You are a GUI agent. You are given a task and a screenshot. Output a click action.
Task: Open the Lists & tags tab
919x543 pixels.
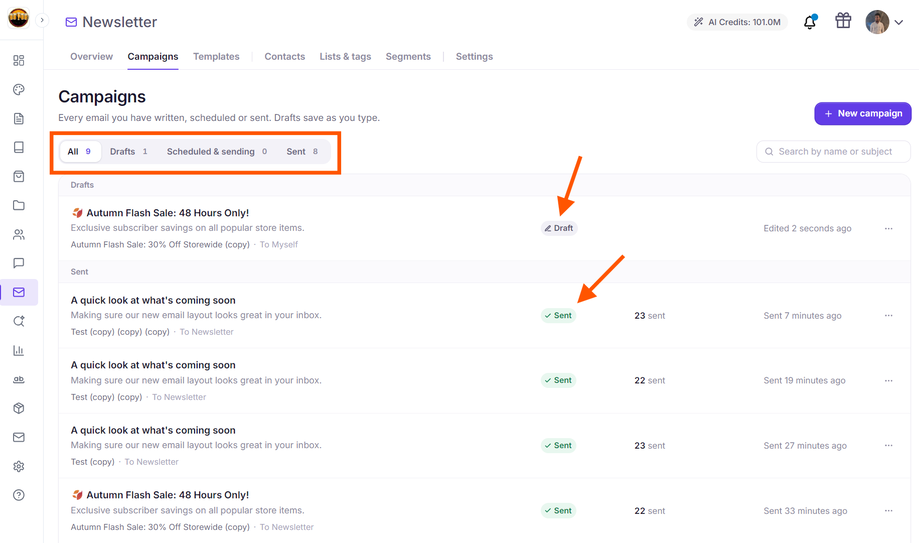tap(345, 56)
